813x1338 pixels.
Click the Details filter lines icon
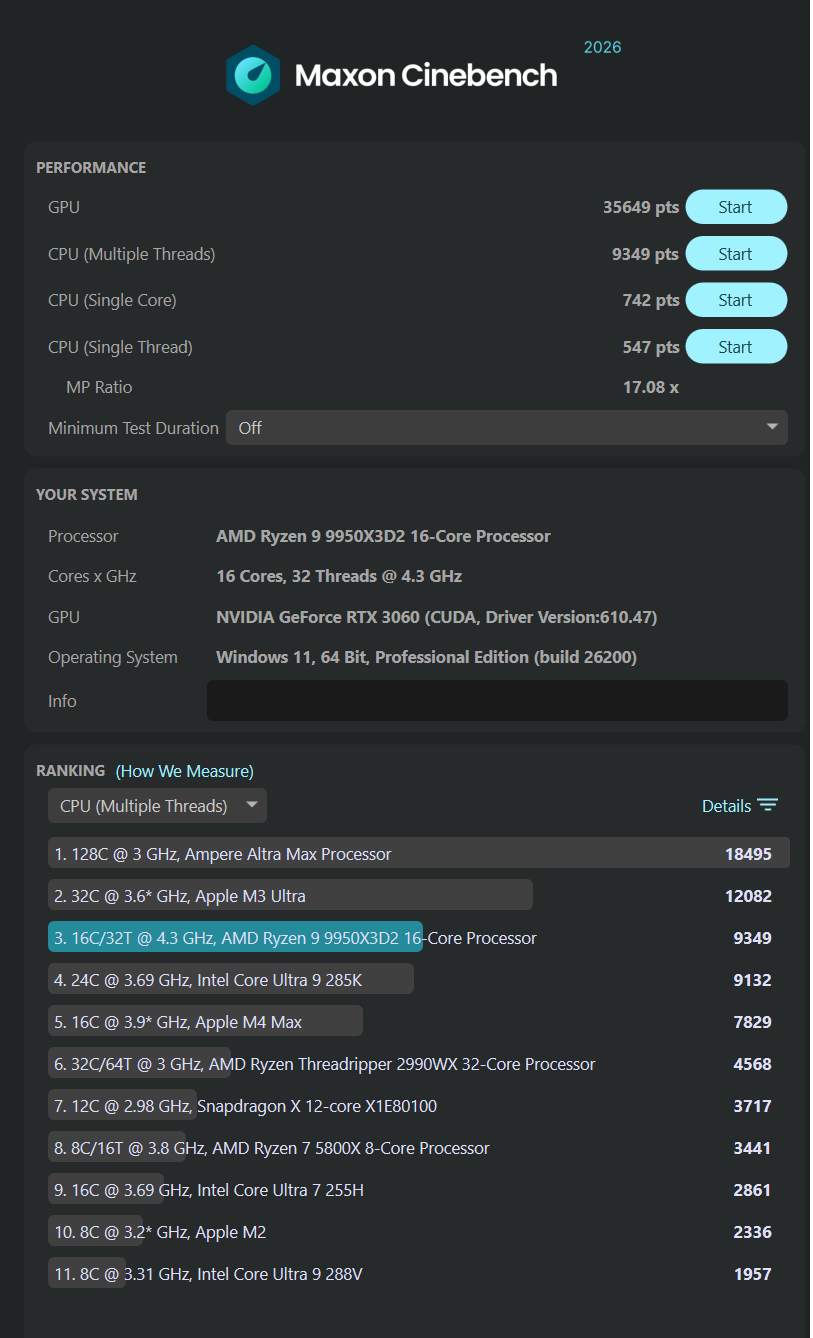coord(767,806)
